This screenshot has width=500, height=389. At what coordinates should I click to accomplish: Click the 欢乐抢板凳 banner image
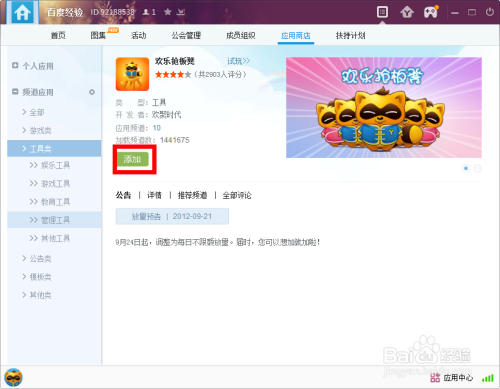[x=384, y=107]
